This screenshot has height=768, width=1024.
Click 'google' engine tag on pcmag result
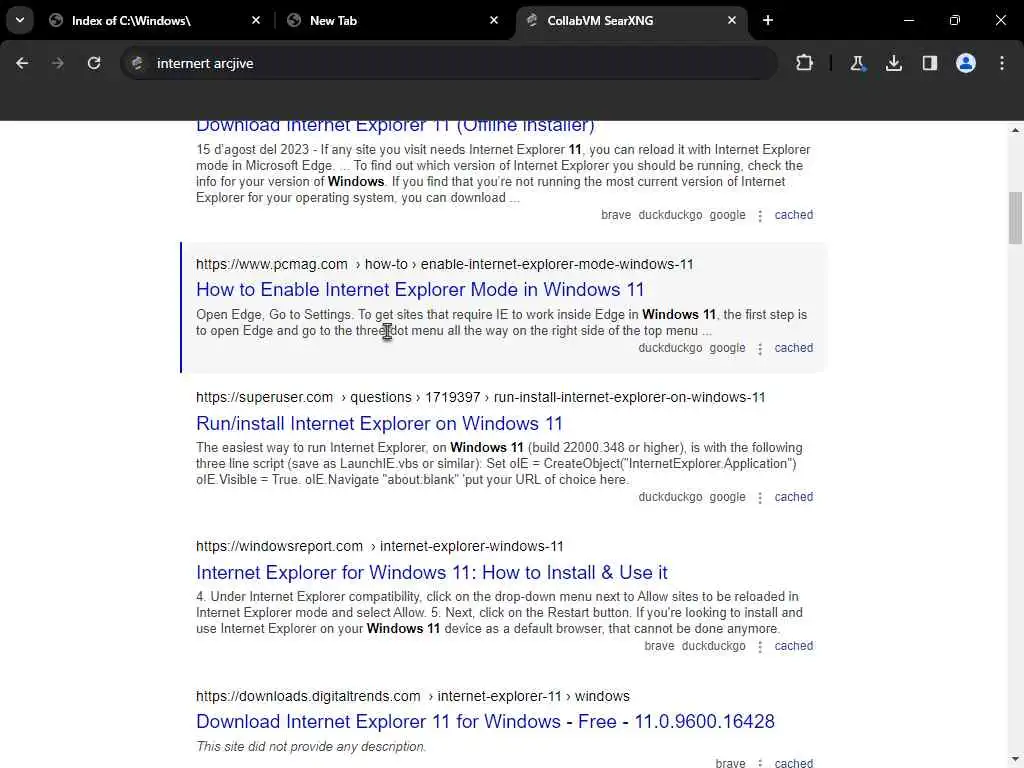[728, 348]
